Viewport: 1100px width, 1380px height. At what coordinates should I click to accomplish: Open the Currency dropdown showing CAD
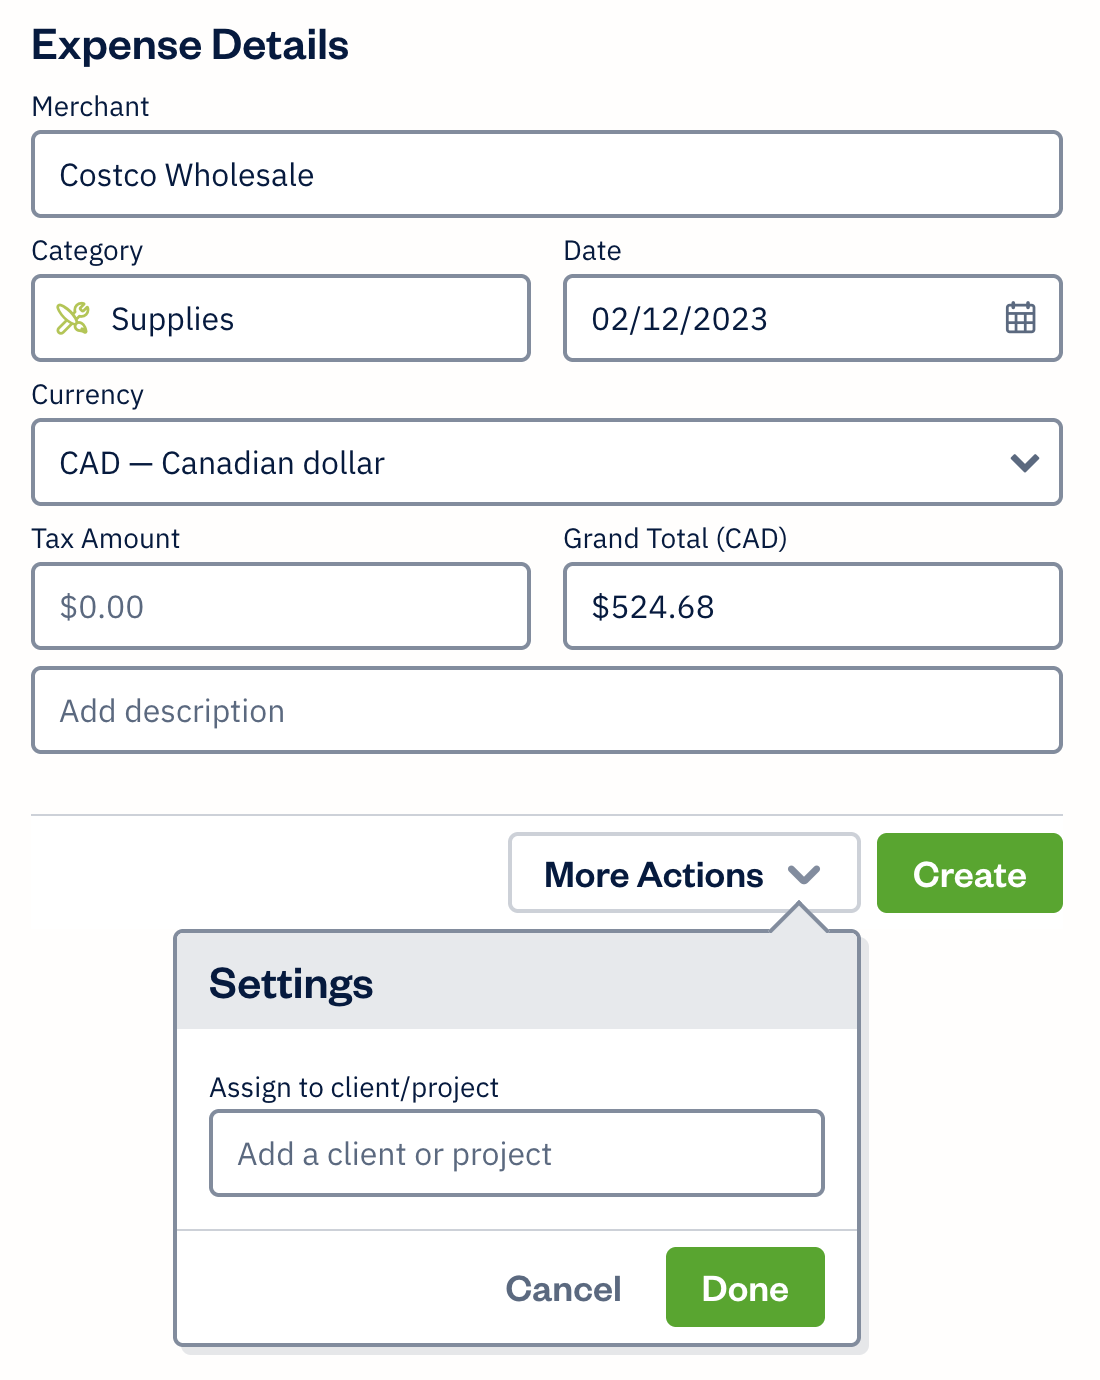[547, 462]
